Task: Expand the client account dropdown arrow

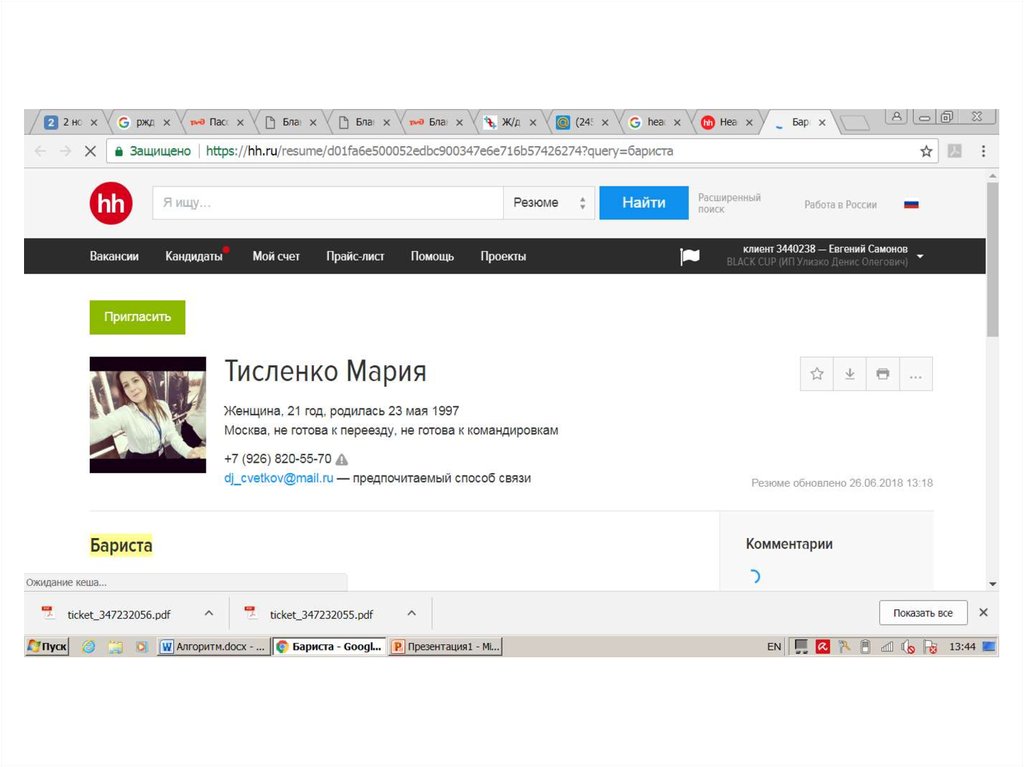Action: tap(920, 256)
